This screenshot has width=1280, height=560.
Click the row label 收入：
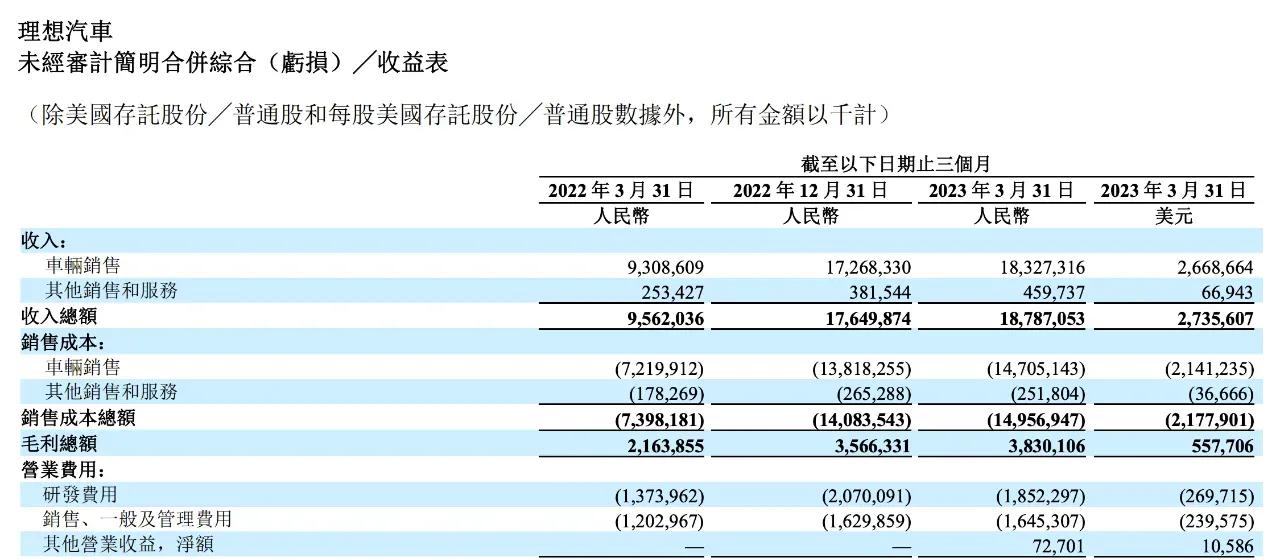point(44,241)
